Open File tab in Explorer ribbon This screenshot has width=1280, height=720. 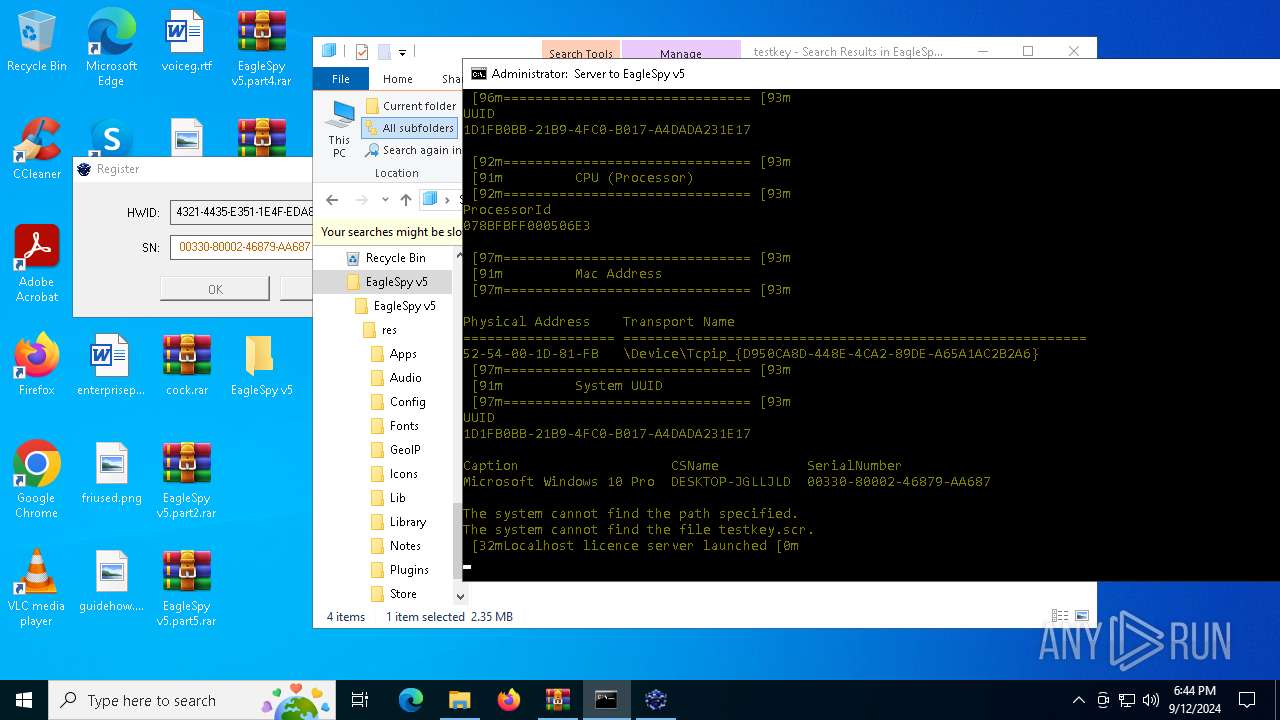(x=341, y=79)
